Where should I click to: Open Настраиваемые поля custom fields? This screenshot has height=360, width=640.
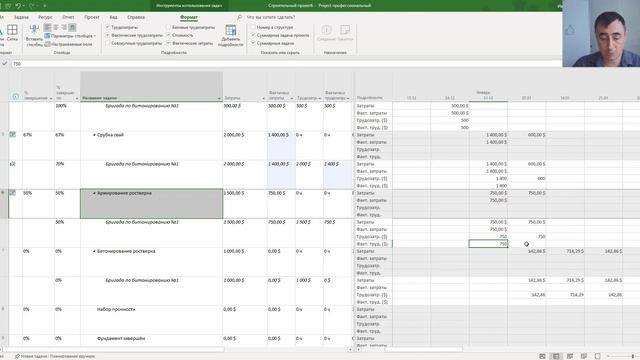pyautogui.click(x=68, y=44)
